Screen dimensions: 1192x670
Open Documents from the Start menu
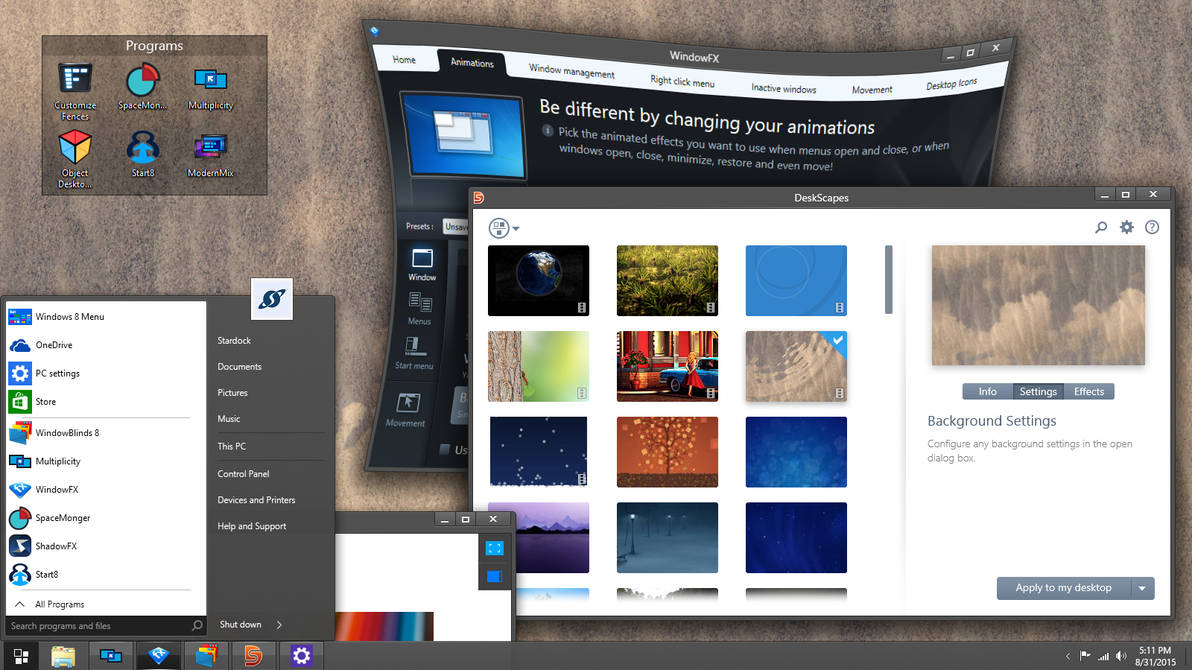click(239, 367)
